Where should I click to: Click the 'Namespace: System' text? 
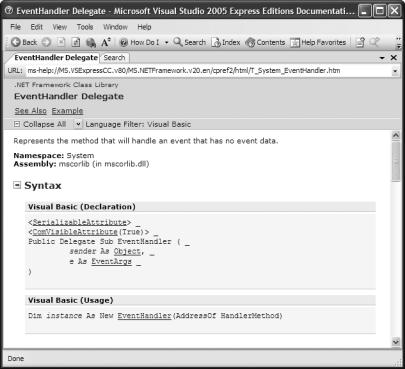(54, 156)
